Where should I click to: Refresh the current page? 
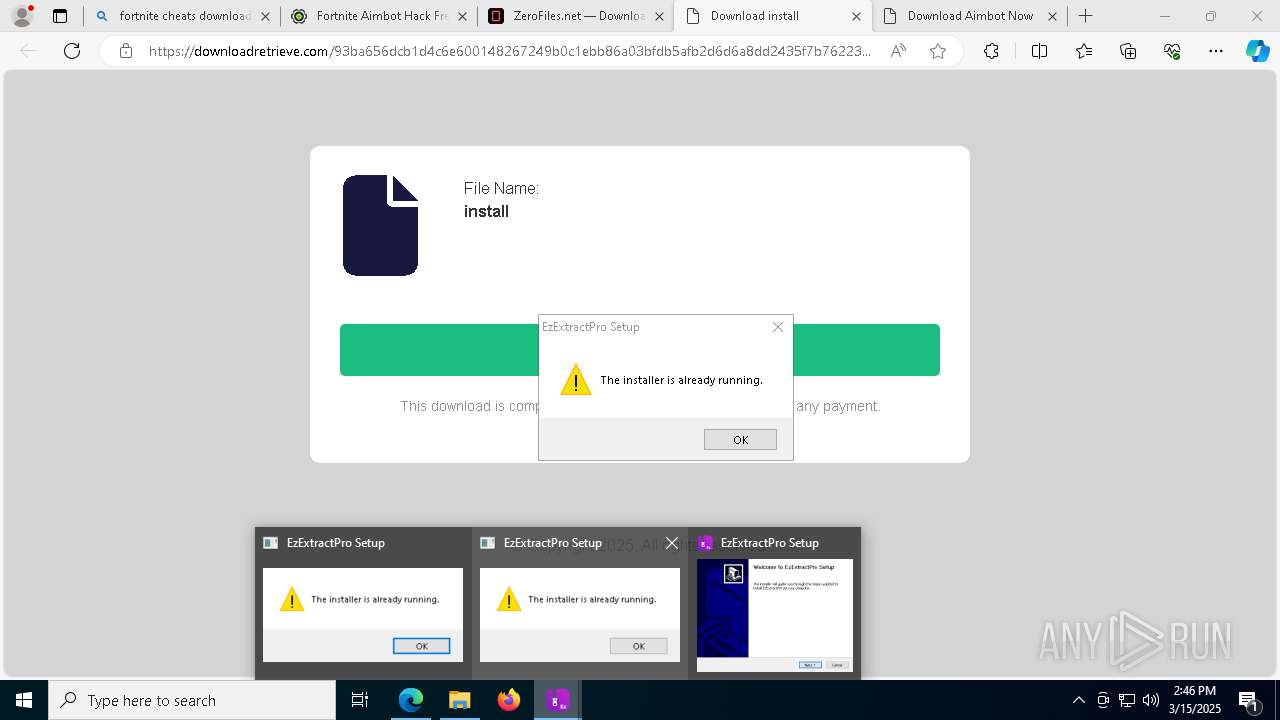coord(72,51)
